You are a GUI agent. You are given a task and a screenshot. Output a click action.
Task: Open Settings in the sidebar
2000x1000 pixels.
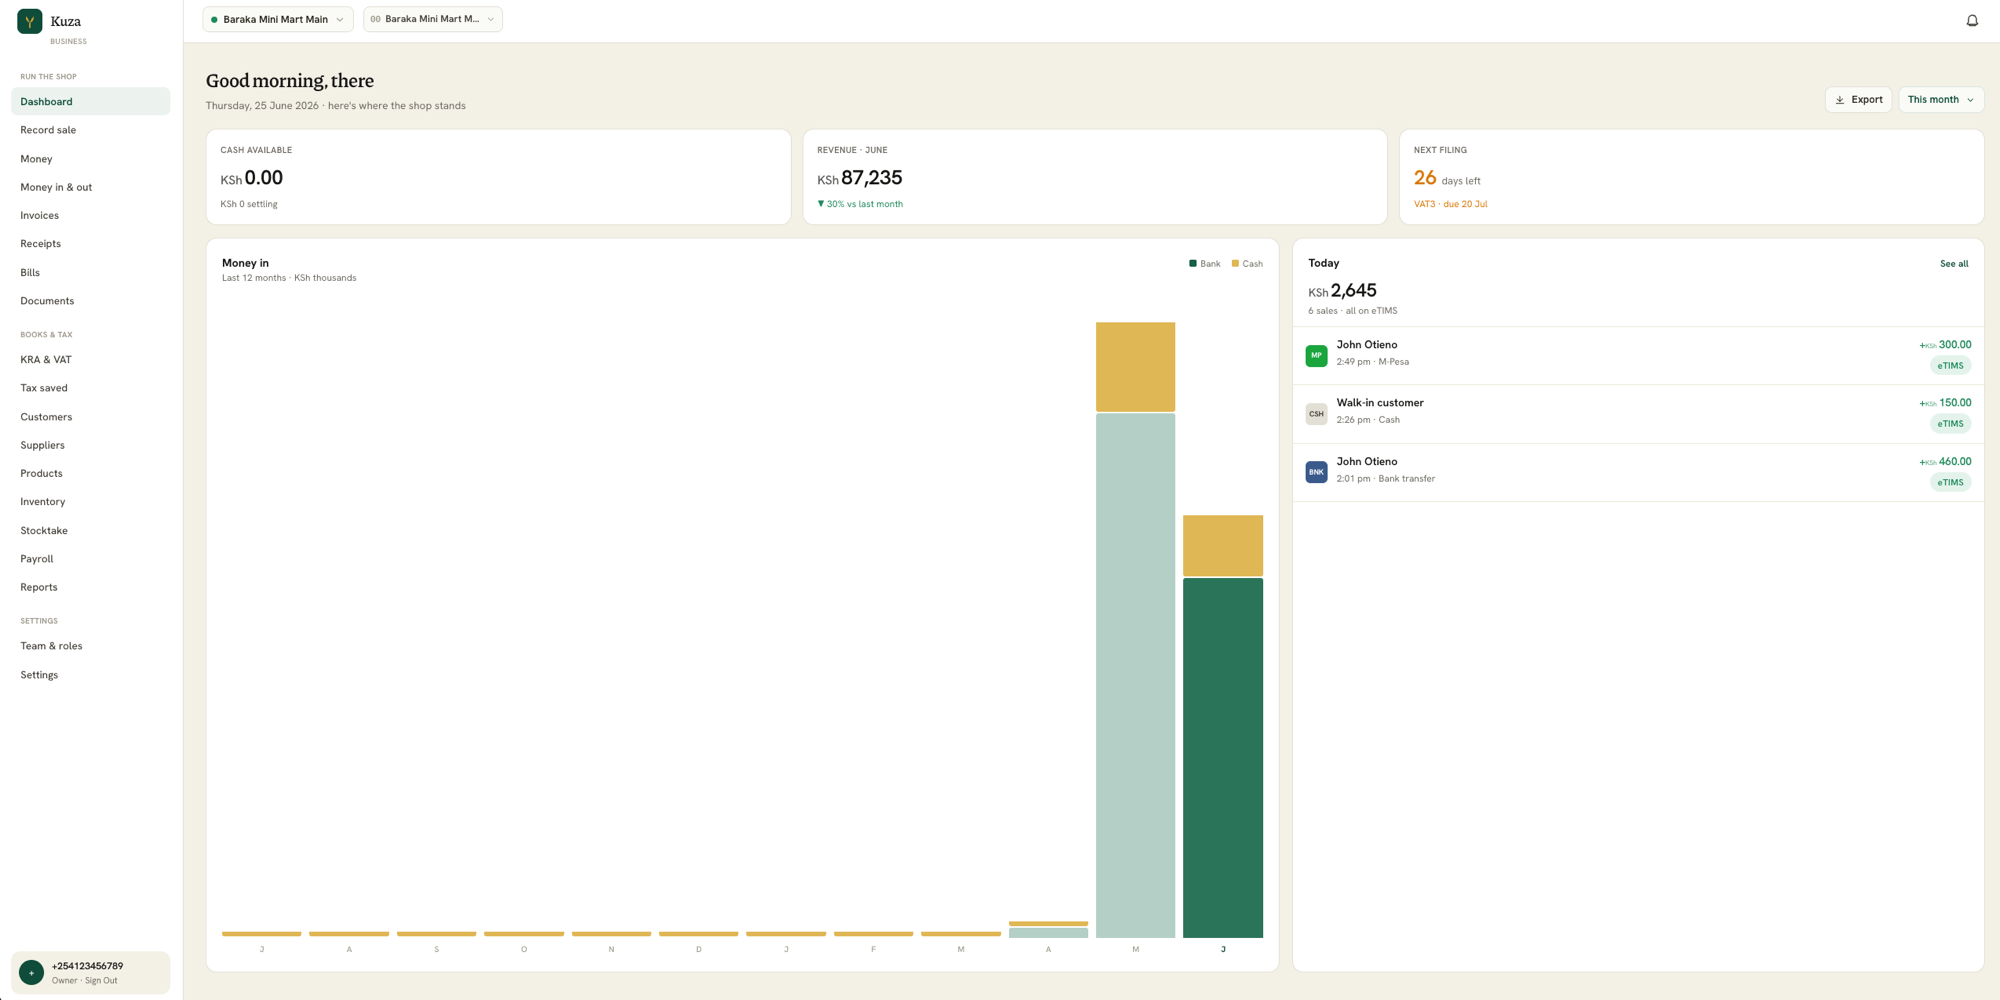point(90,675)
